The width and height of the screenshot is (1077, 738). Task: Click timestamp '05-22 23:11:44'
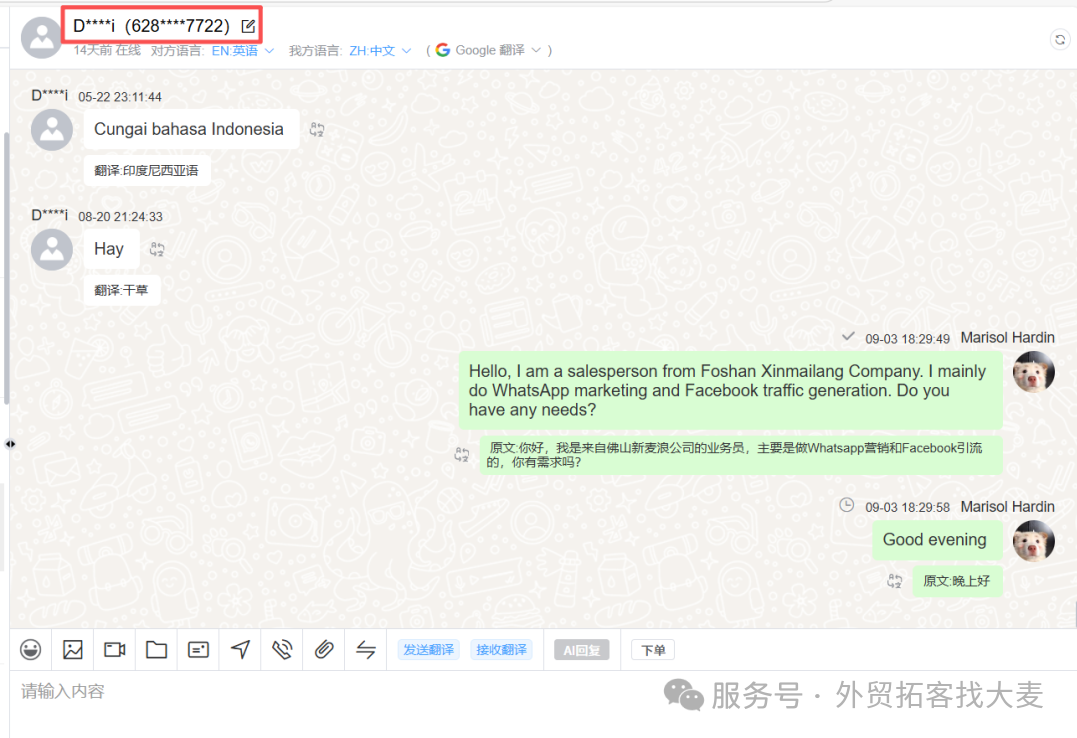120,97
